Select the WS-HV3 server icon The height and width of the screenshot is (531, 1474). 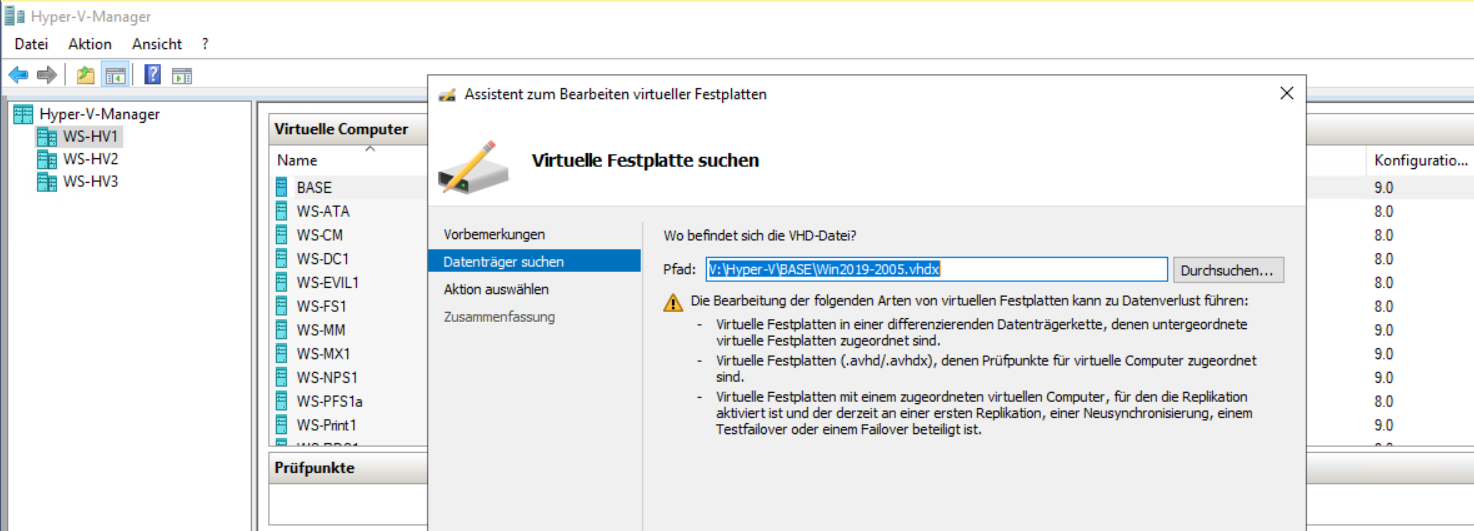tap(47, 182)
